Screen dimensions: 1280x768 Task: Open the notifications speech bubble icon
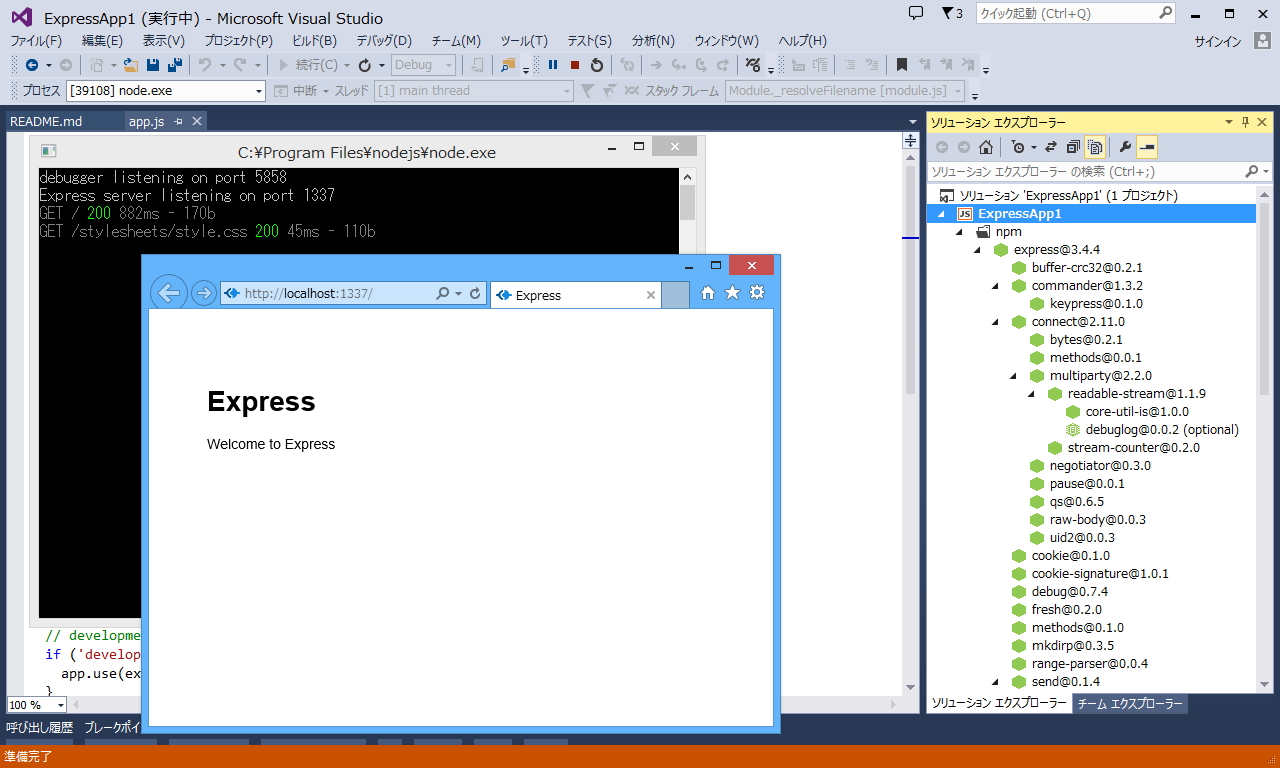916,13
